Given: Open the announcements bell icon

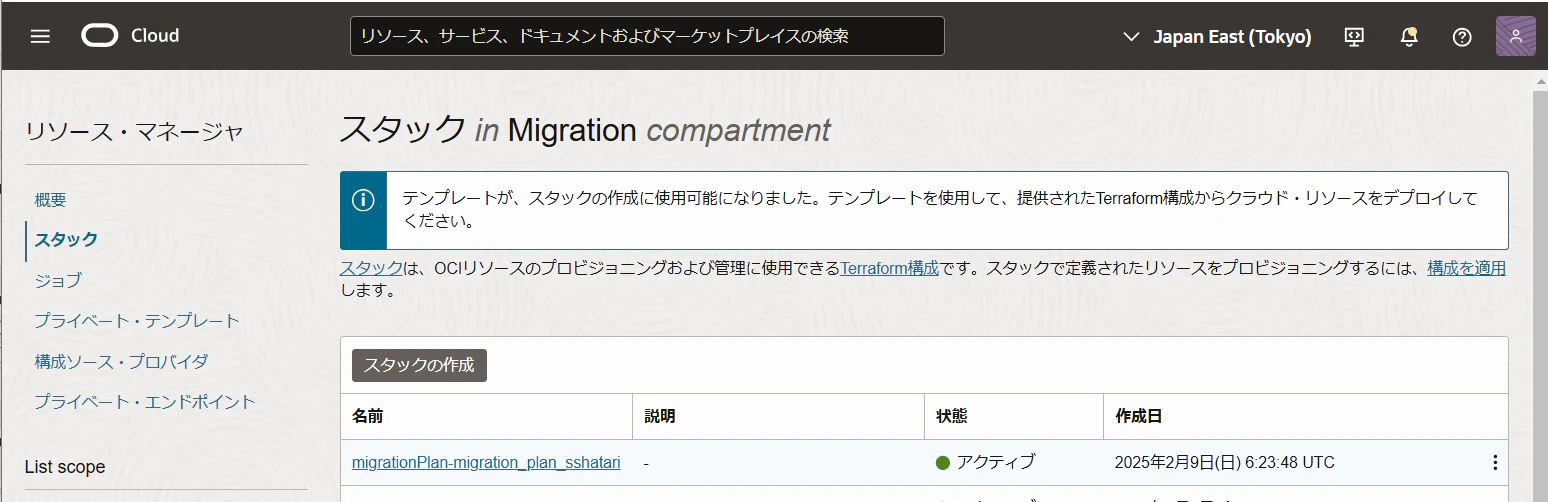Looking at the screenshot, I should [x=1409, y=36].
